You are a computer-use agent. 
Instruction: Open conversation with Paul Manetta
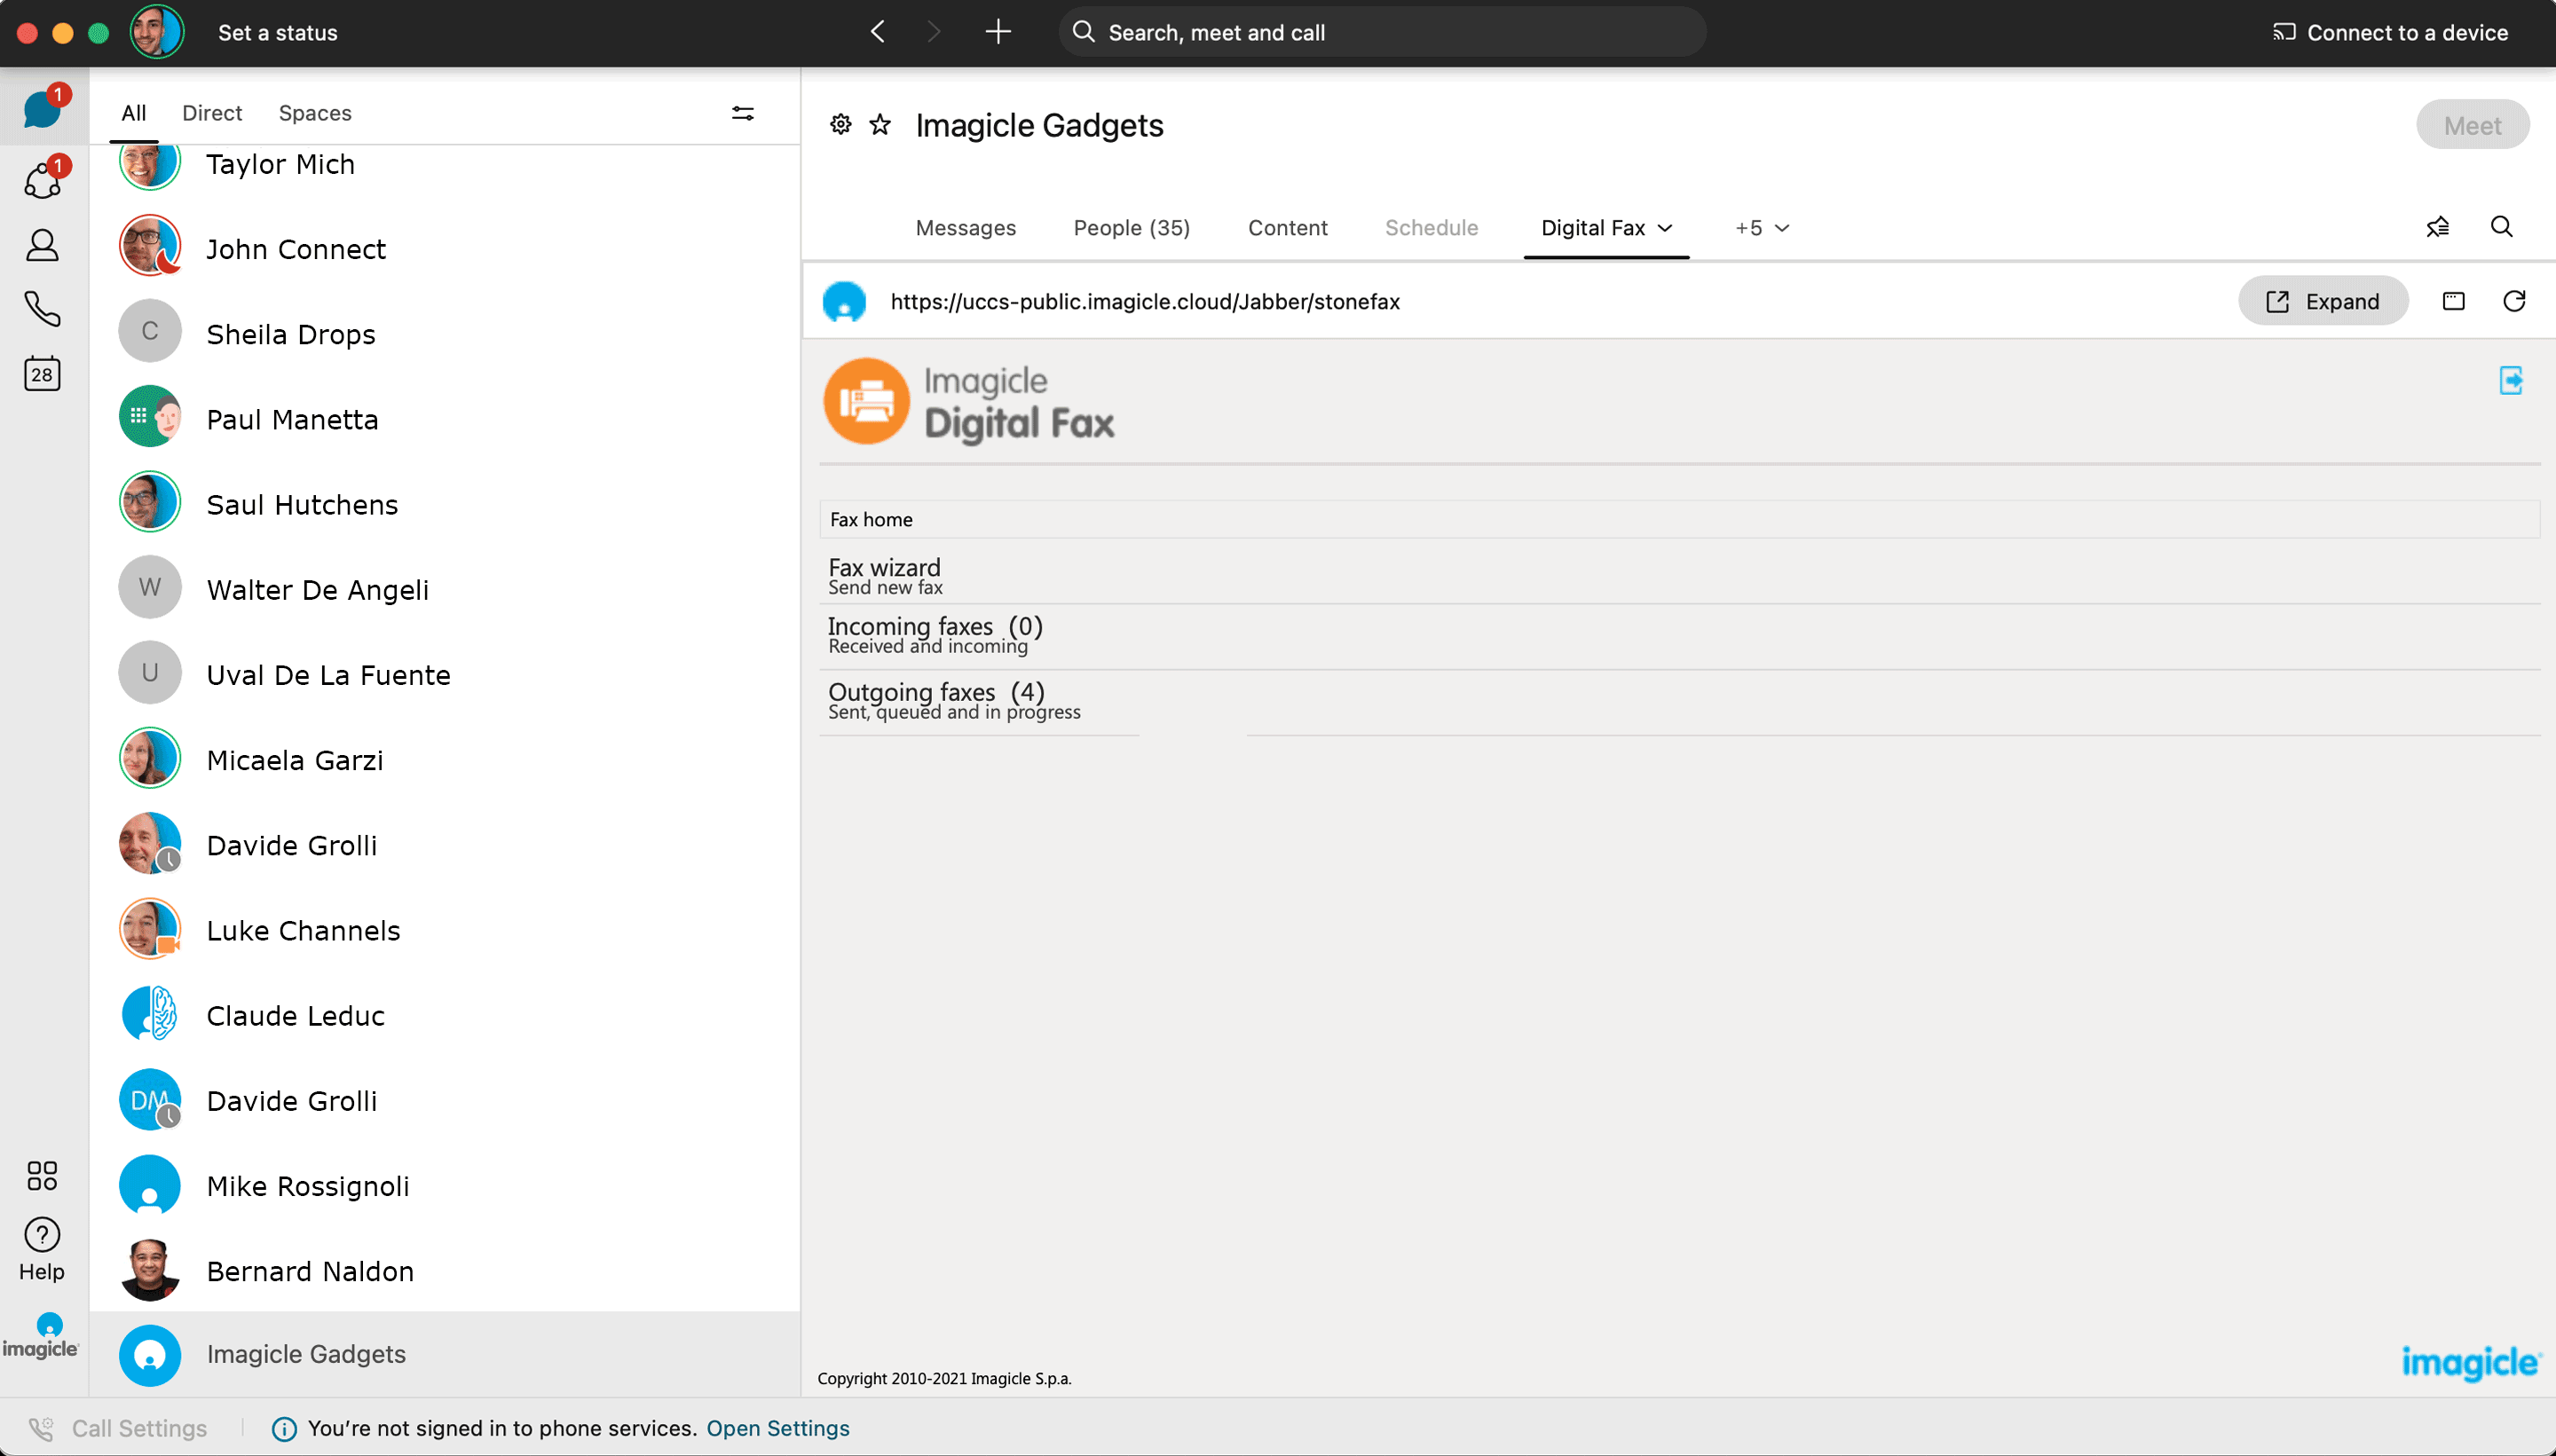[292, 419]
